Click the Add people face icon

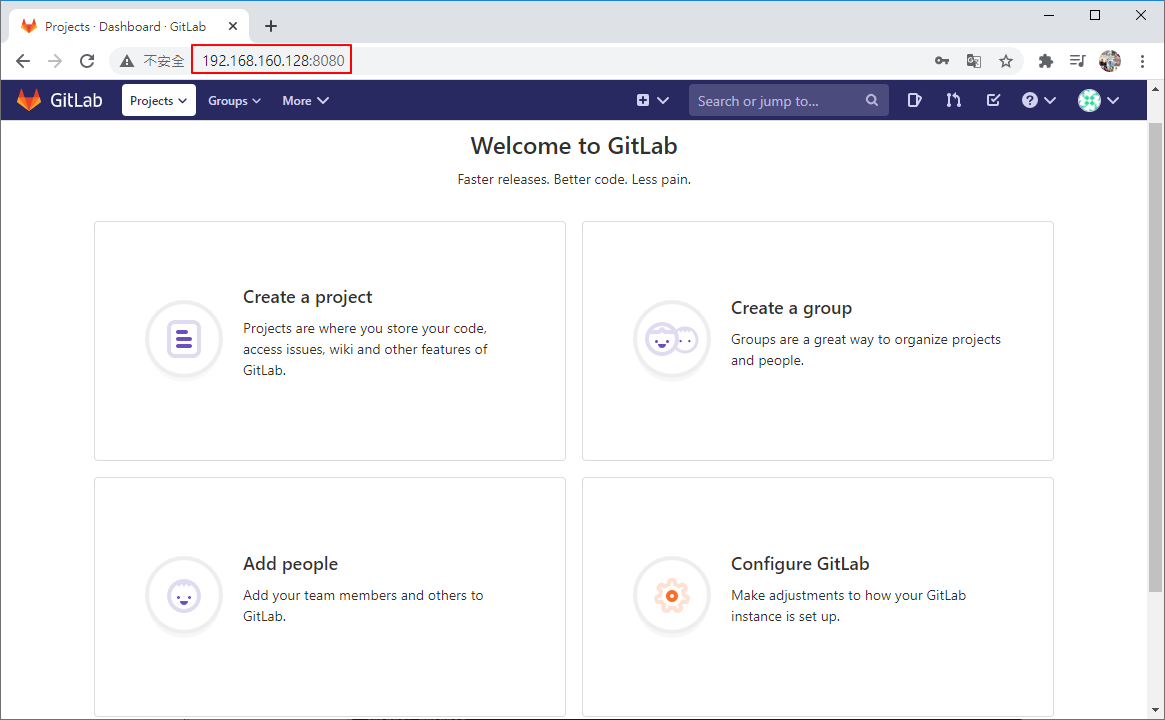[184, 596]
